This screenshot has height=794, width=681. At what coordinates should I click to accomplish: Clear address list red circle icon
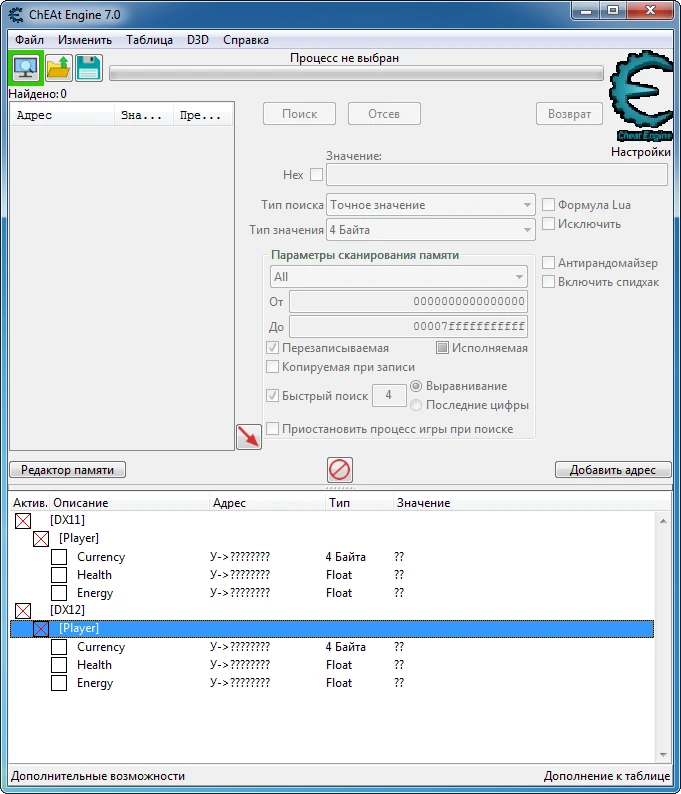[340, 469]
